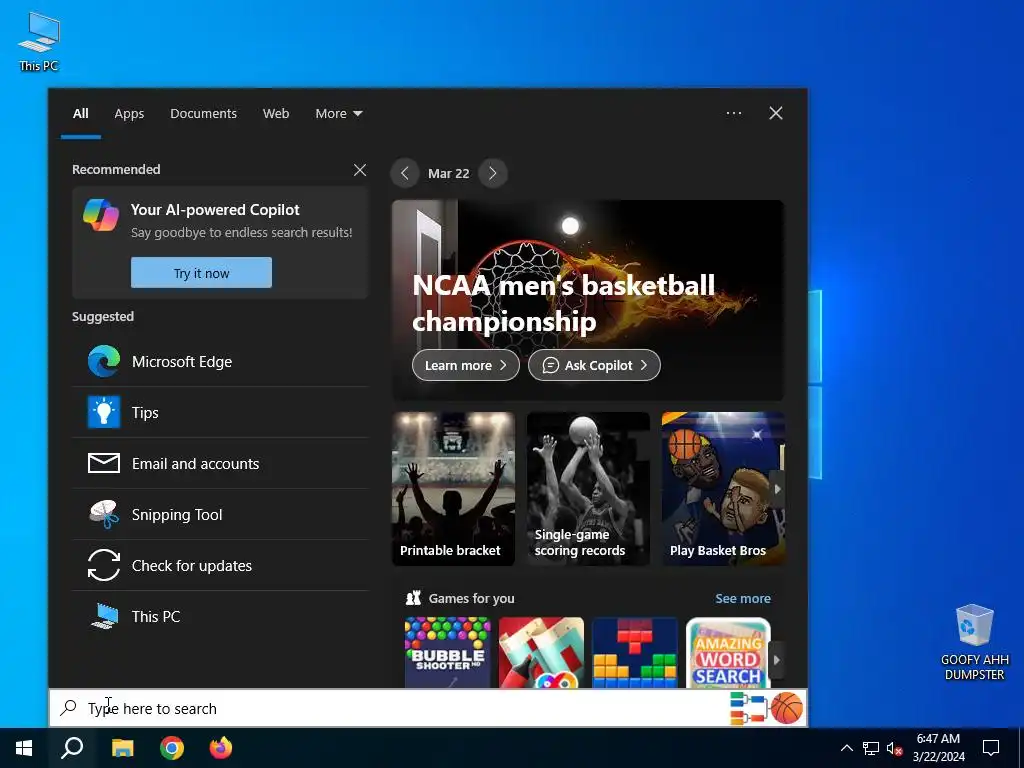Go to the previous day arrow
The image size is (1024, 768).
click(405, 173)
